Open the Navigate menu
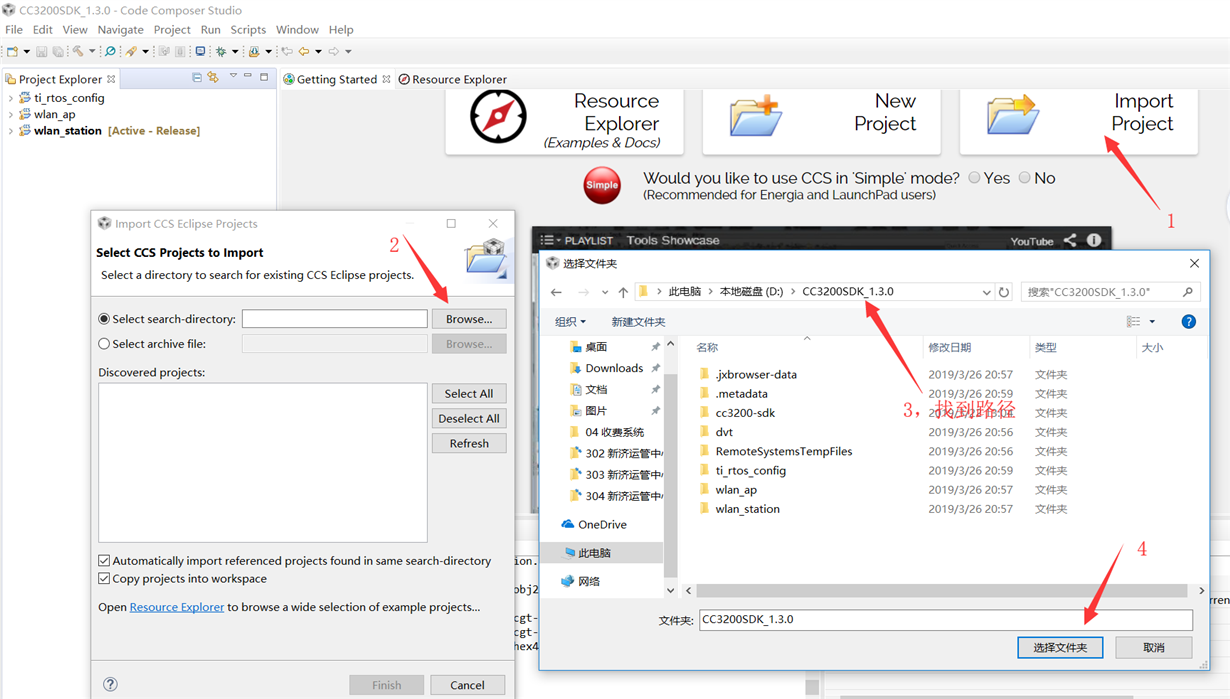This screenshot has width=1230, height=699. (120, 30)
